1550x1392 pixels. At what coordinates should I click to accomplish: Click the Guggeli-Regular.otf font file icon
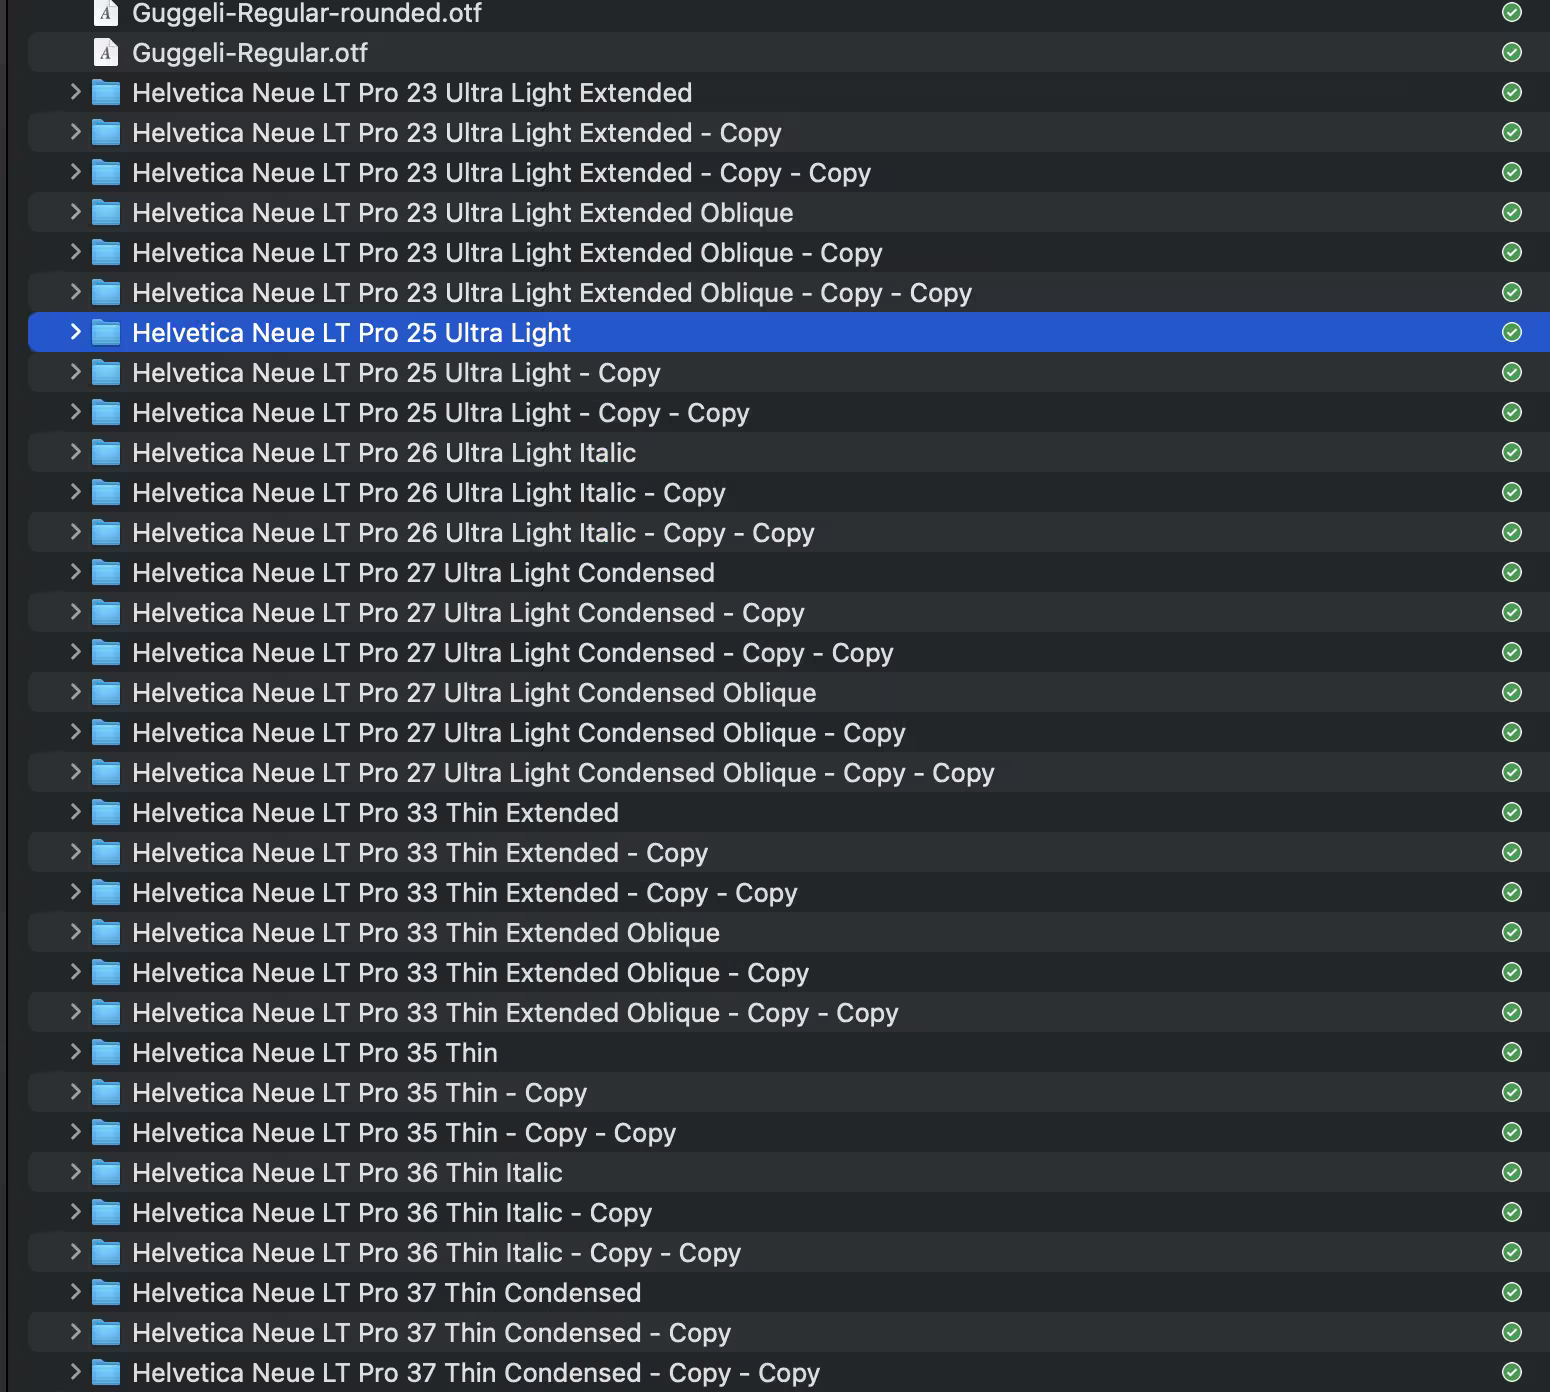tap(105, 52)
